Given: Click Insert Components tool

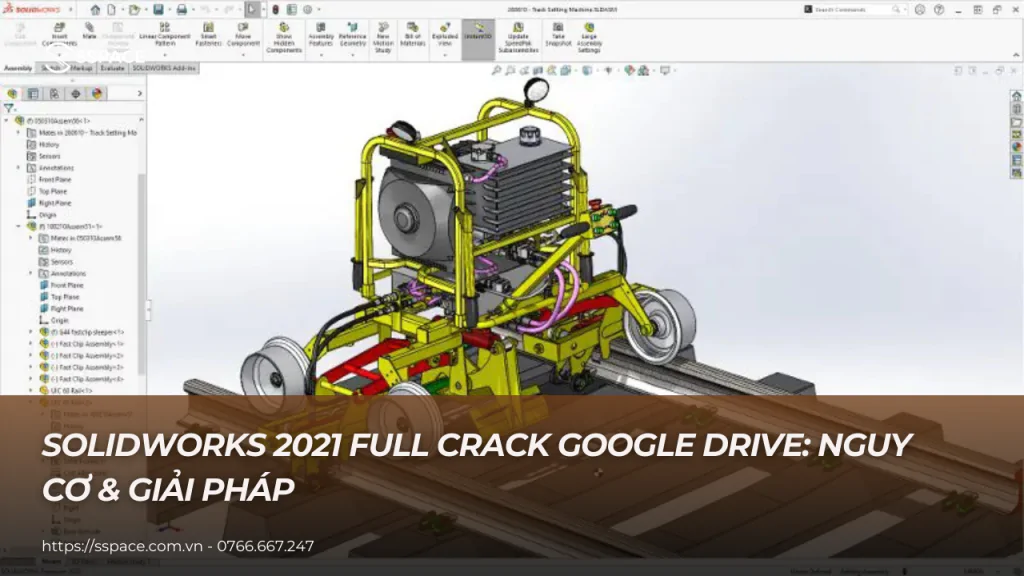Looking at the screenshot, I should click(59, 35).
